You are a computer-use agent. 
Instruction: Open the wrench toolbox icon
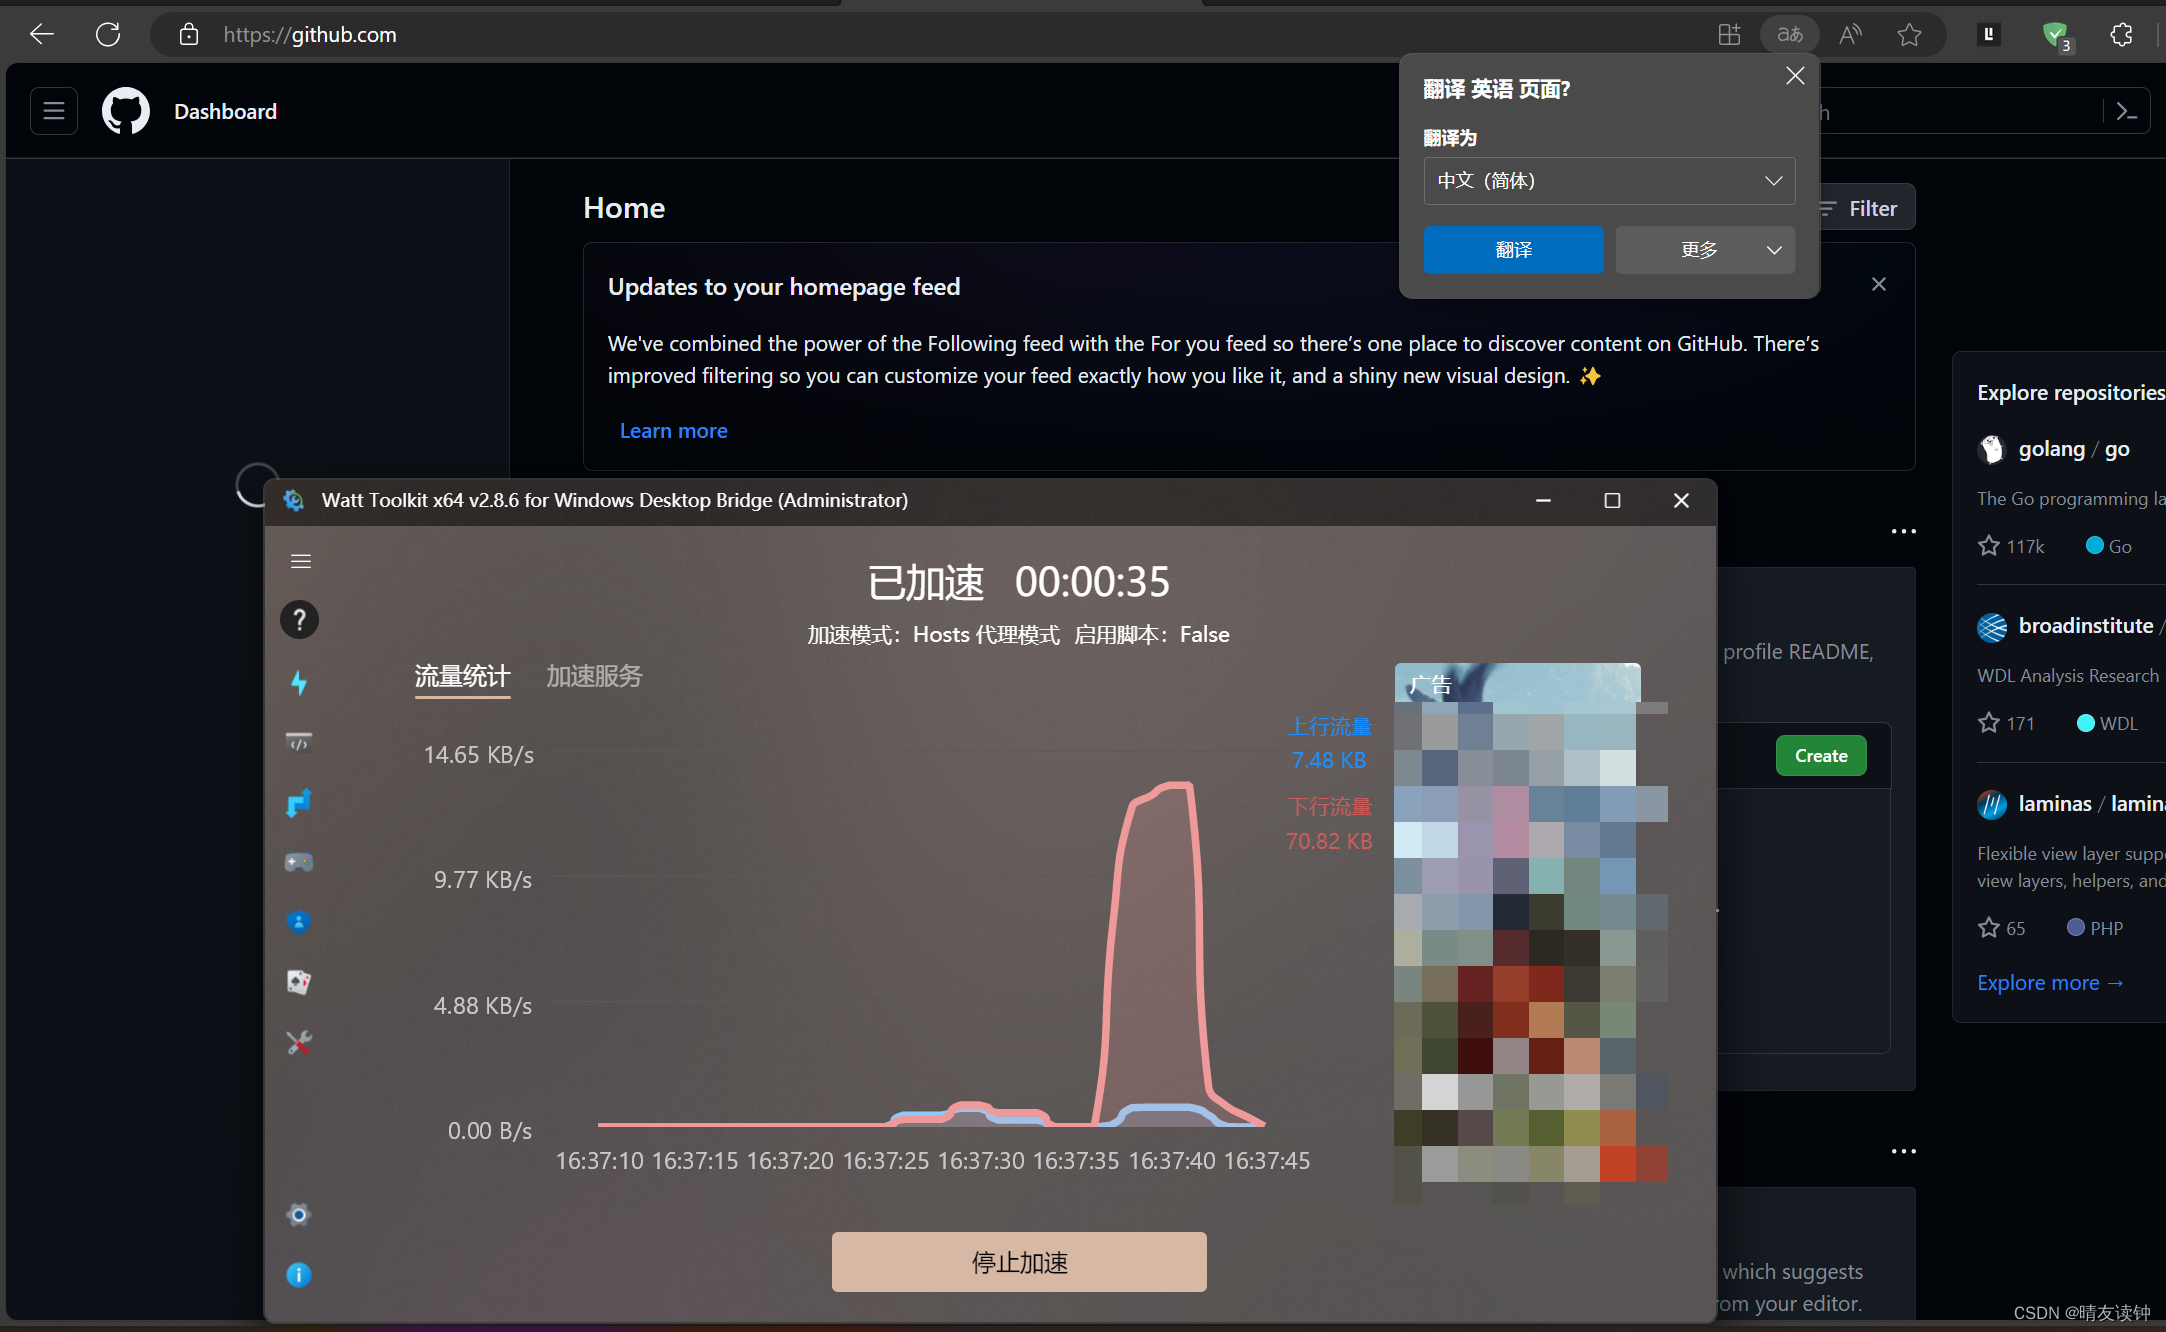pos(299,1043)
